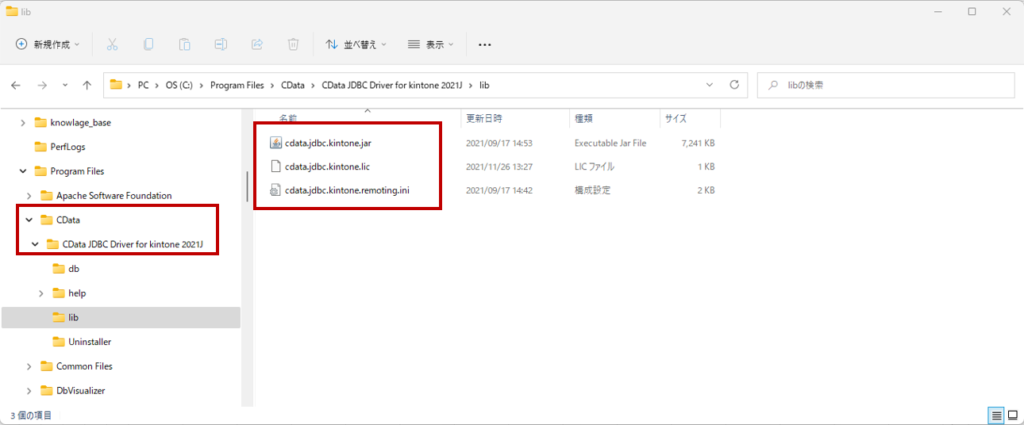
Task: Click OS (C:) in the breadcrumb path
Action: [x=178, y=85]
